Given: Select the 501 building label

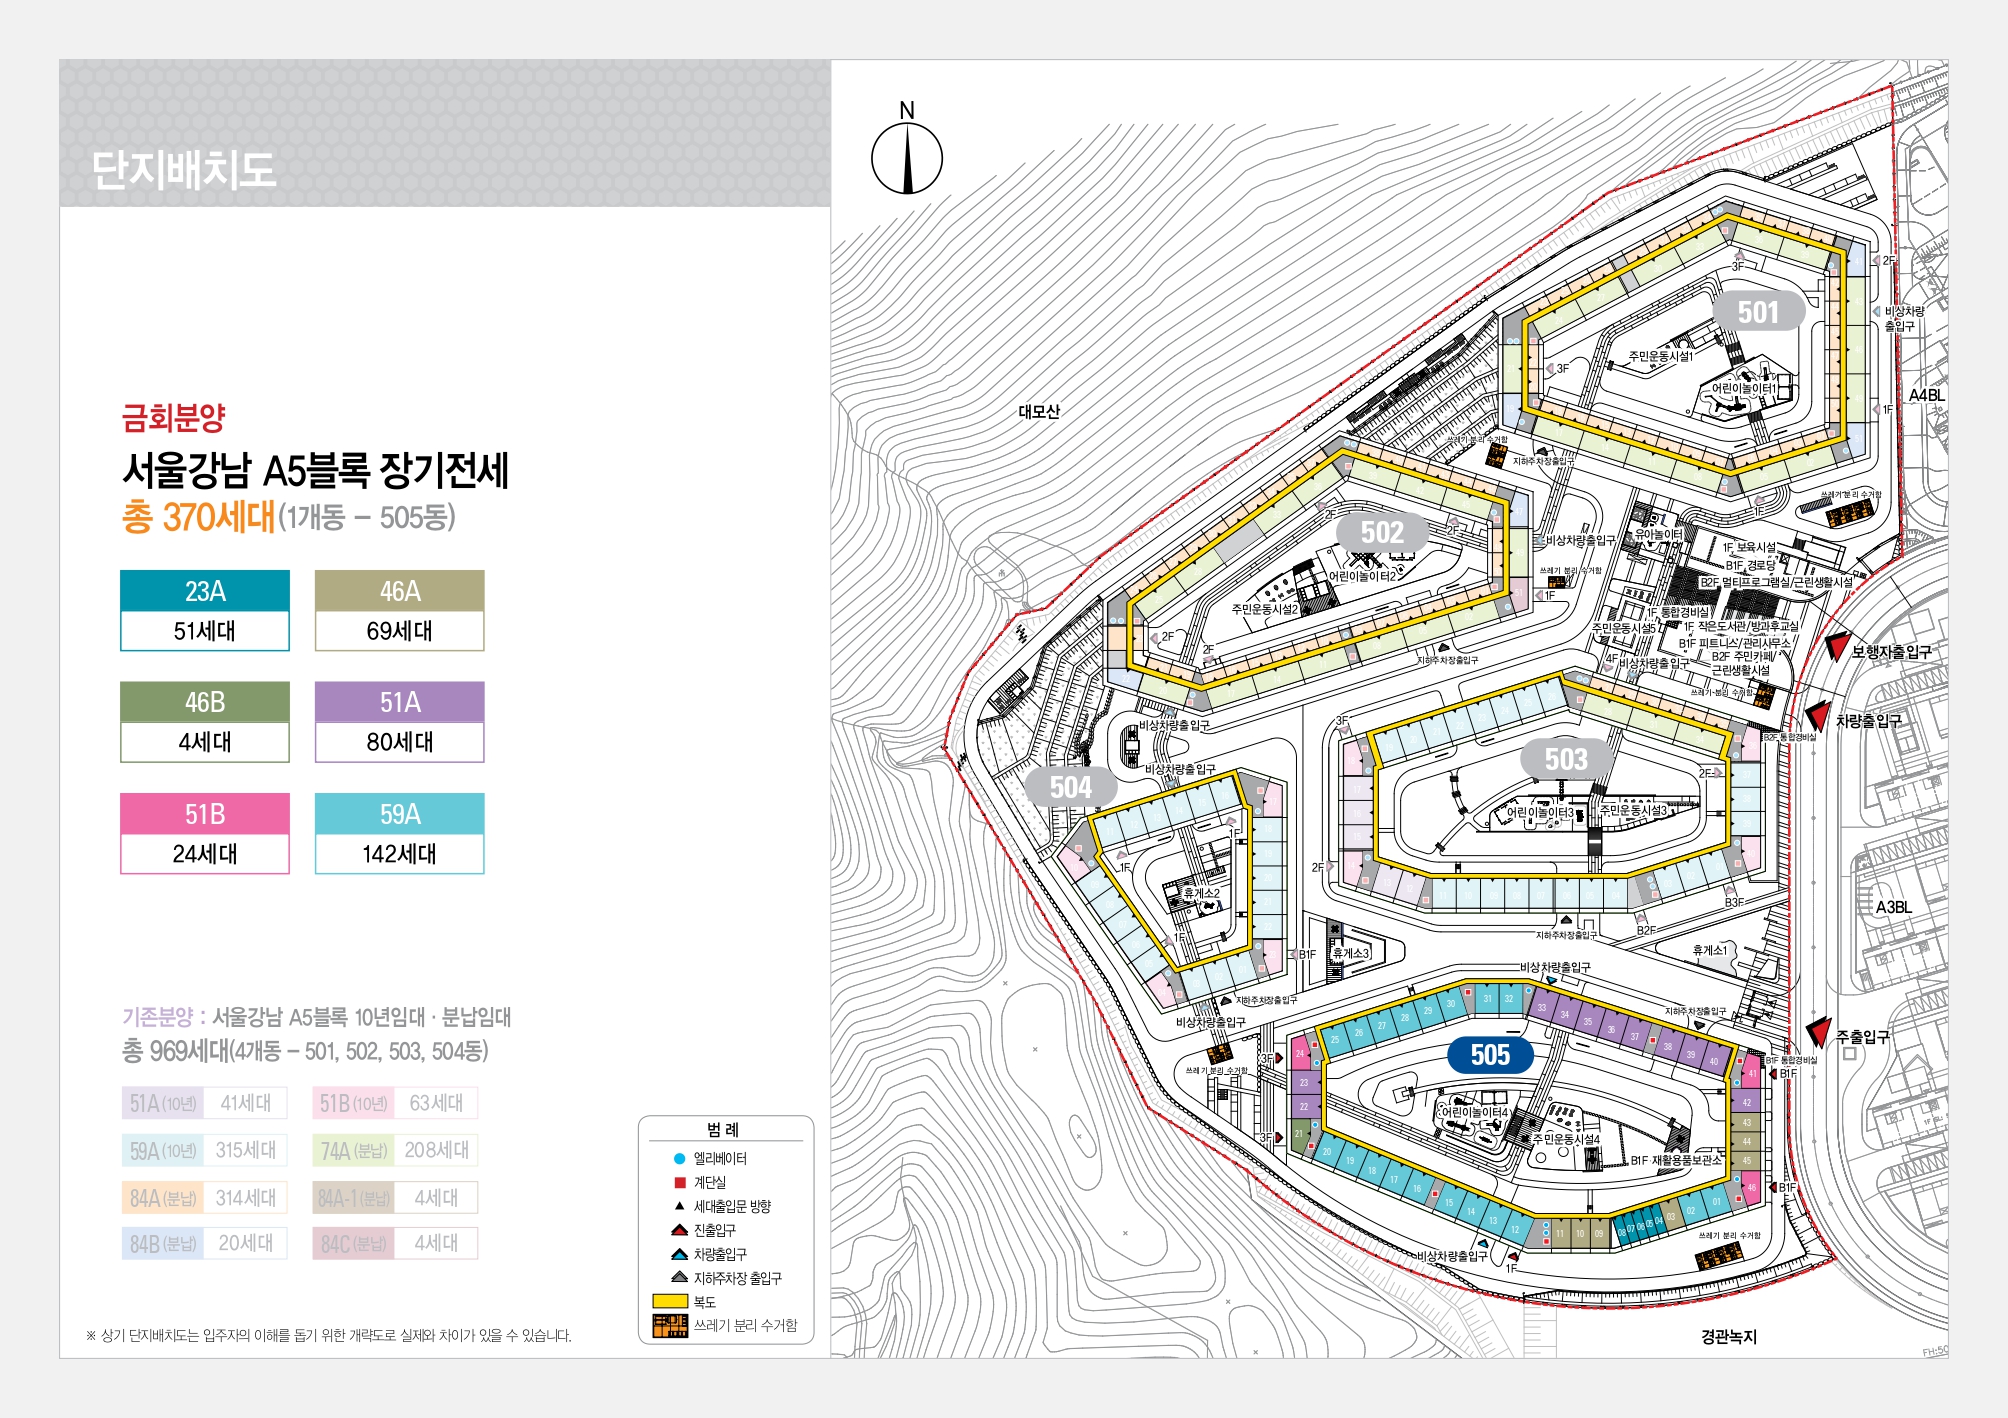Looking at the screenshot, I should coord(1757,312).
